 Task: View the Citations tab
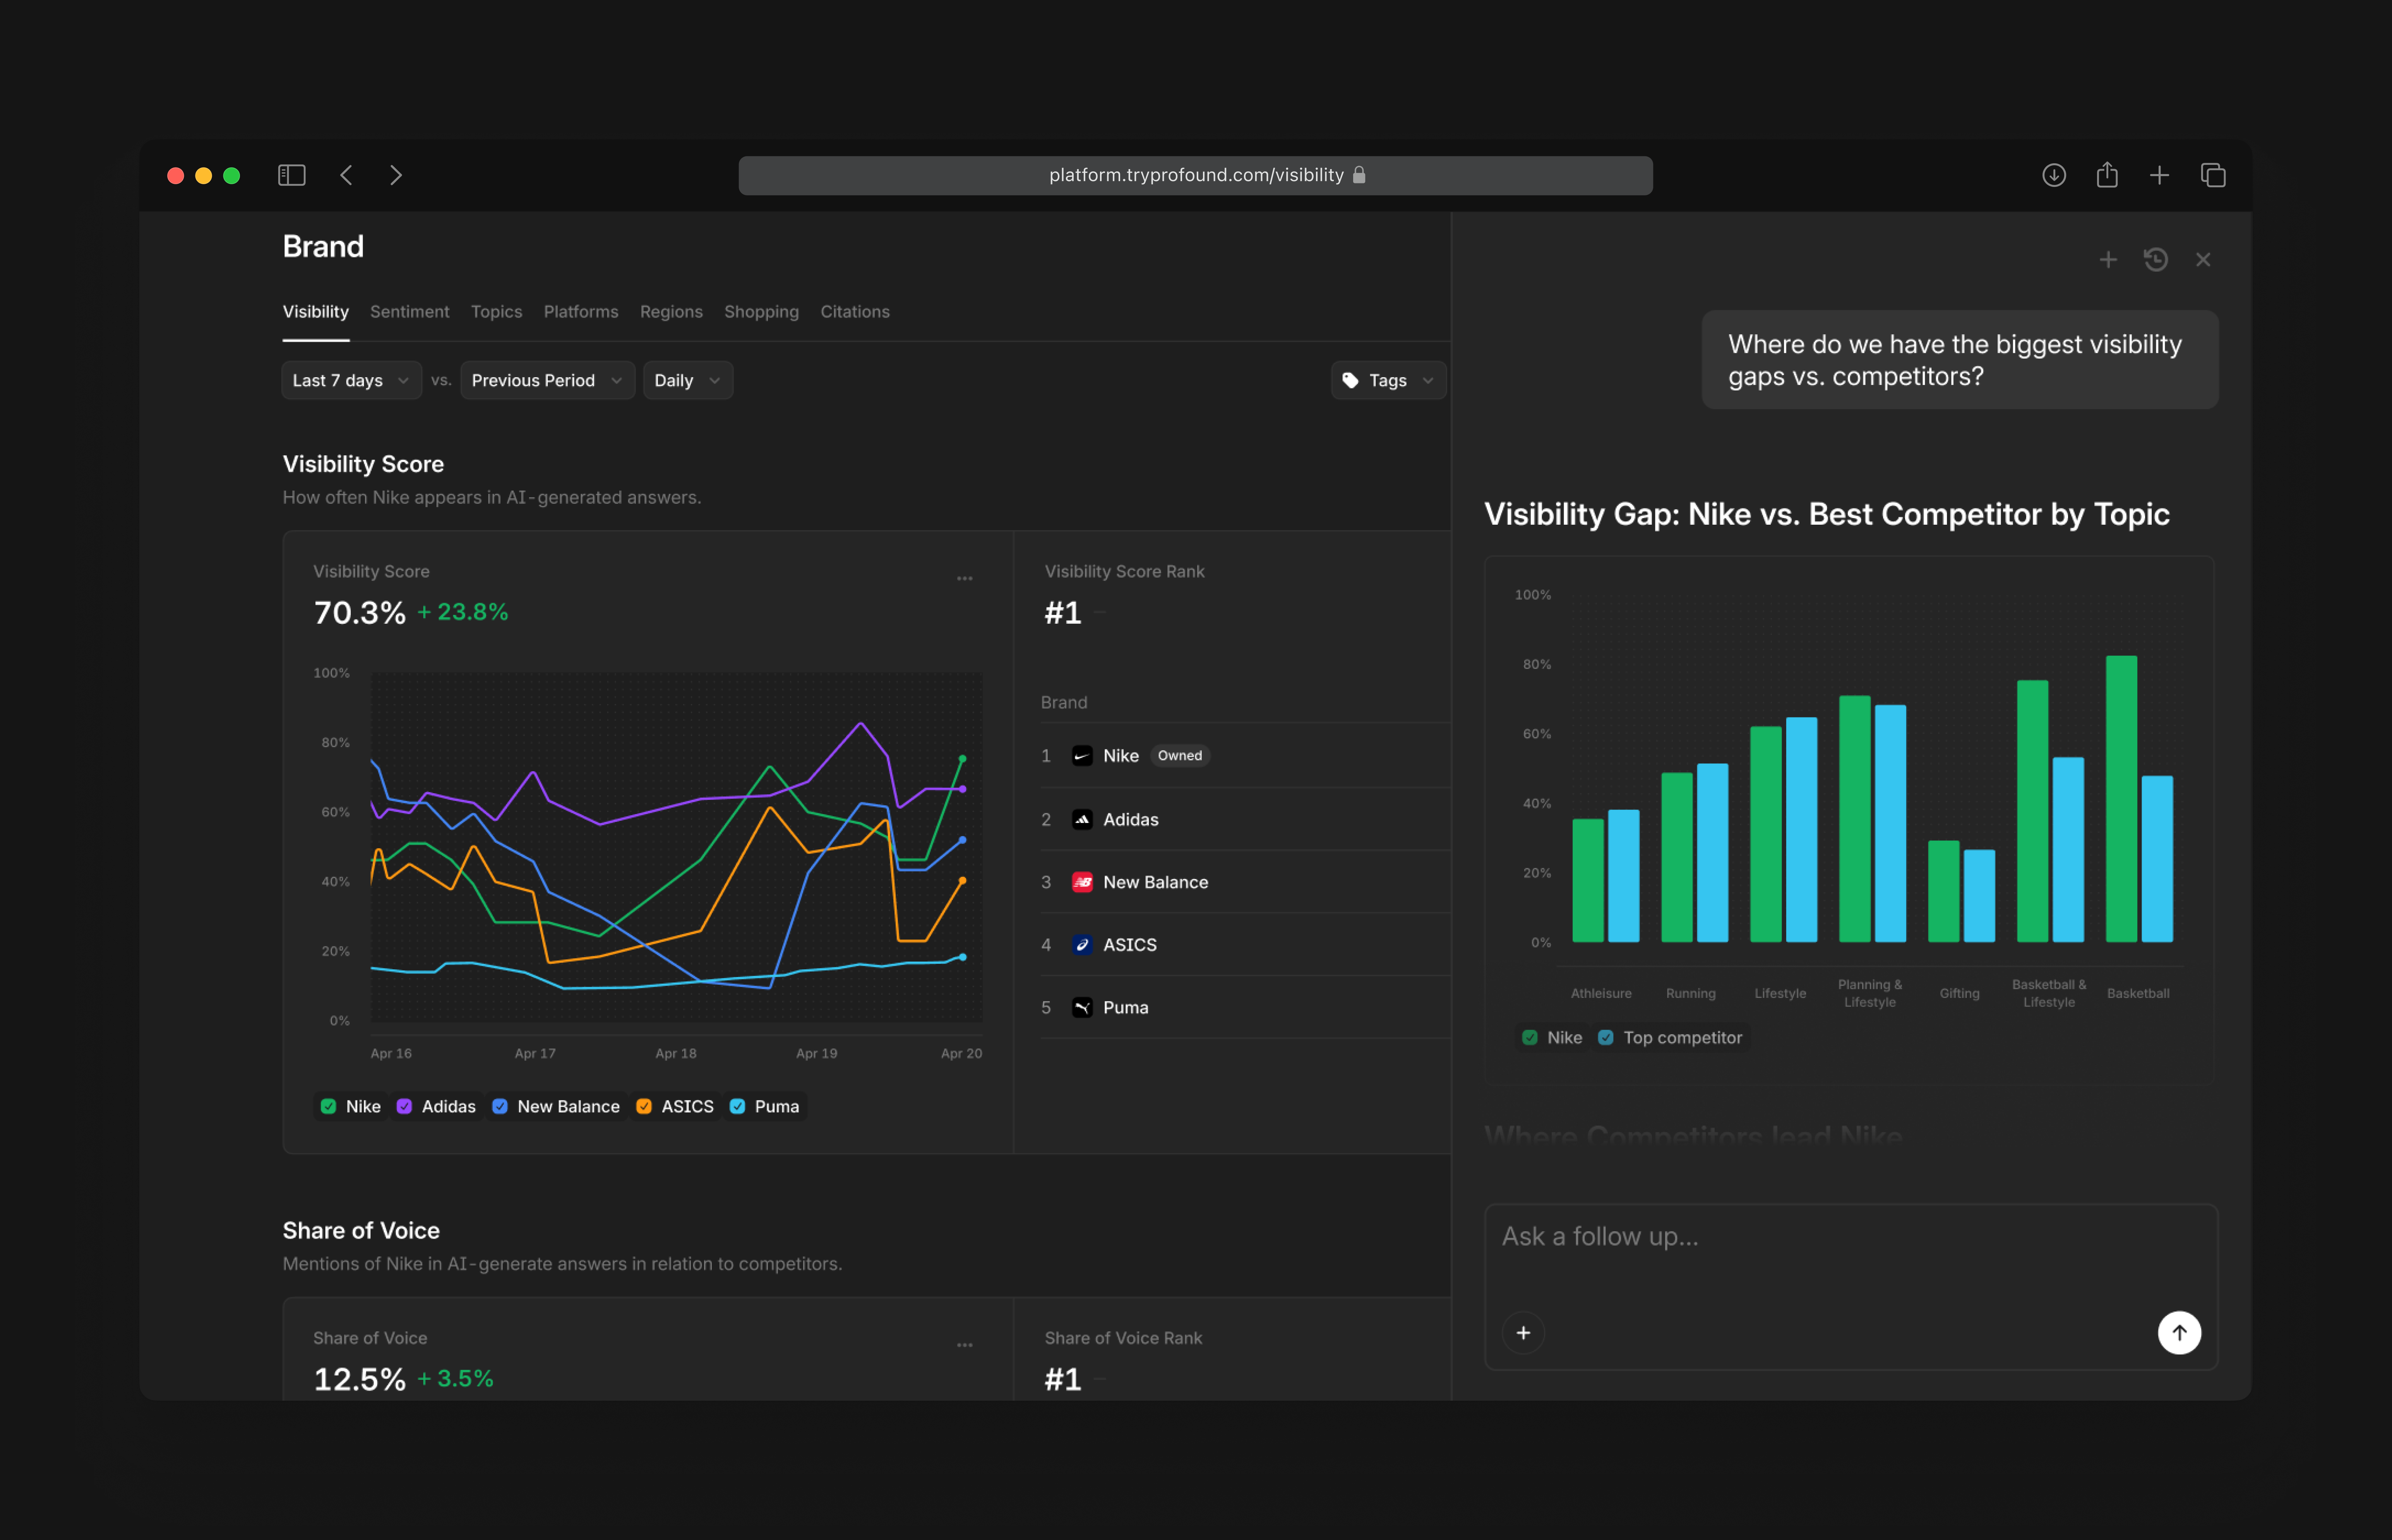[x=855, y=312]
